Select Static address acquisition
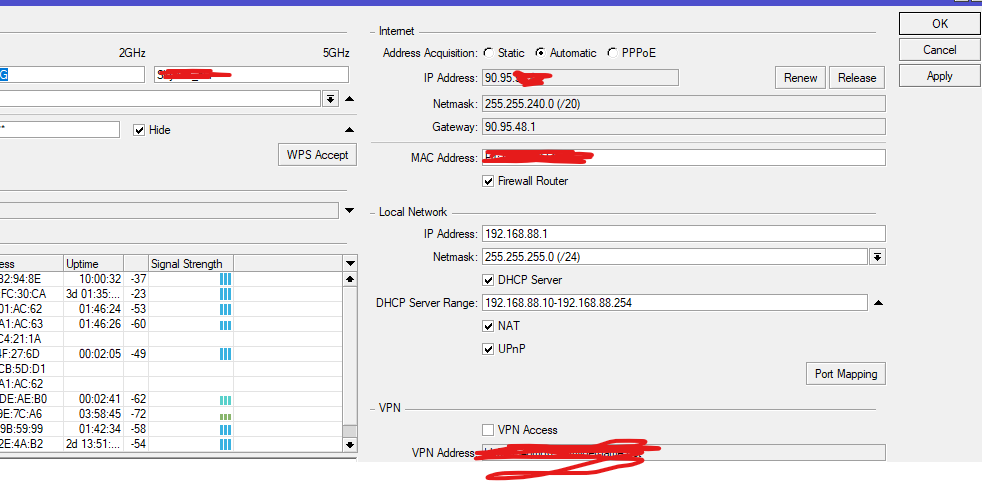The image size is (982, 481). tap(488, 53)
